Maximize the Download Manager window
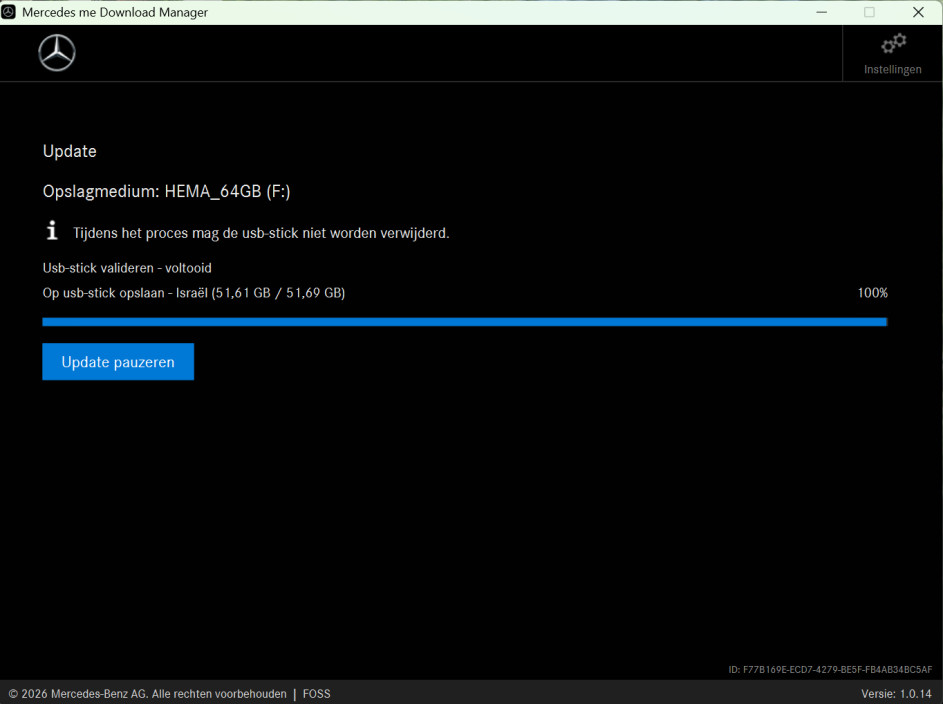Image resolution: width=943 pixels, height=704 pixels. [869, 12]
